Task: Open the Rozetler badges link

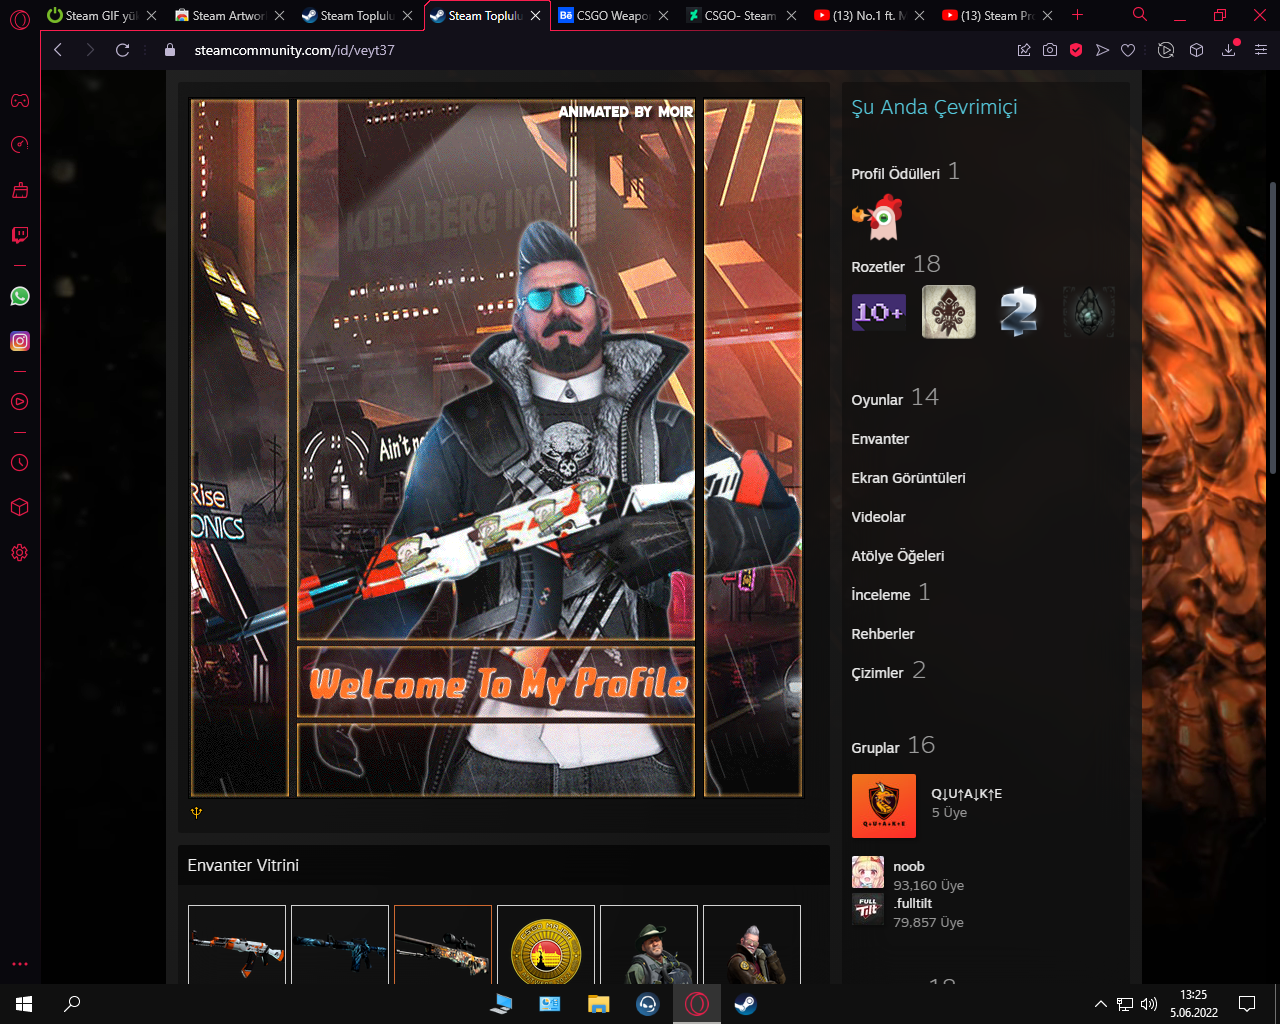Action: [x=878, y=267]
